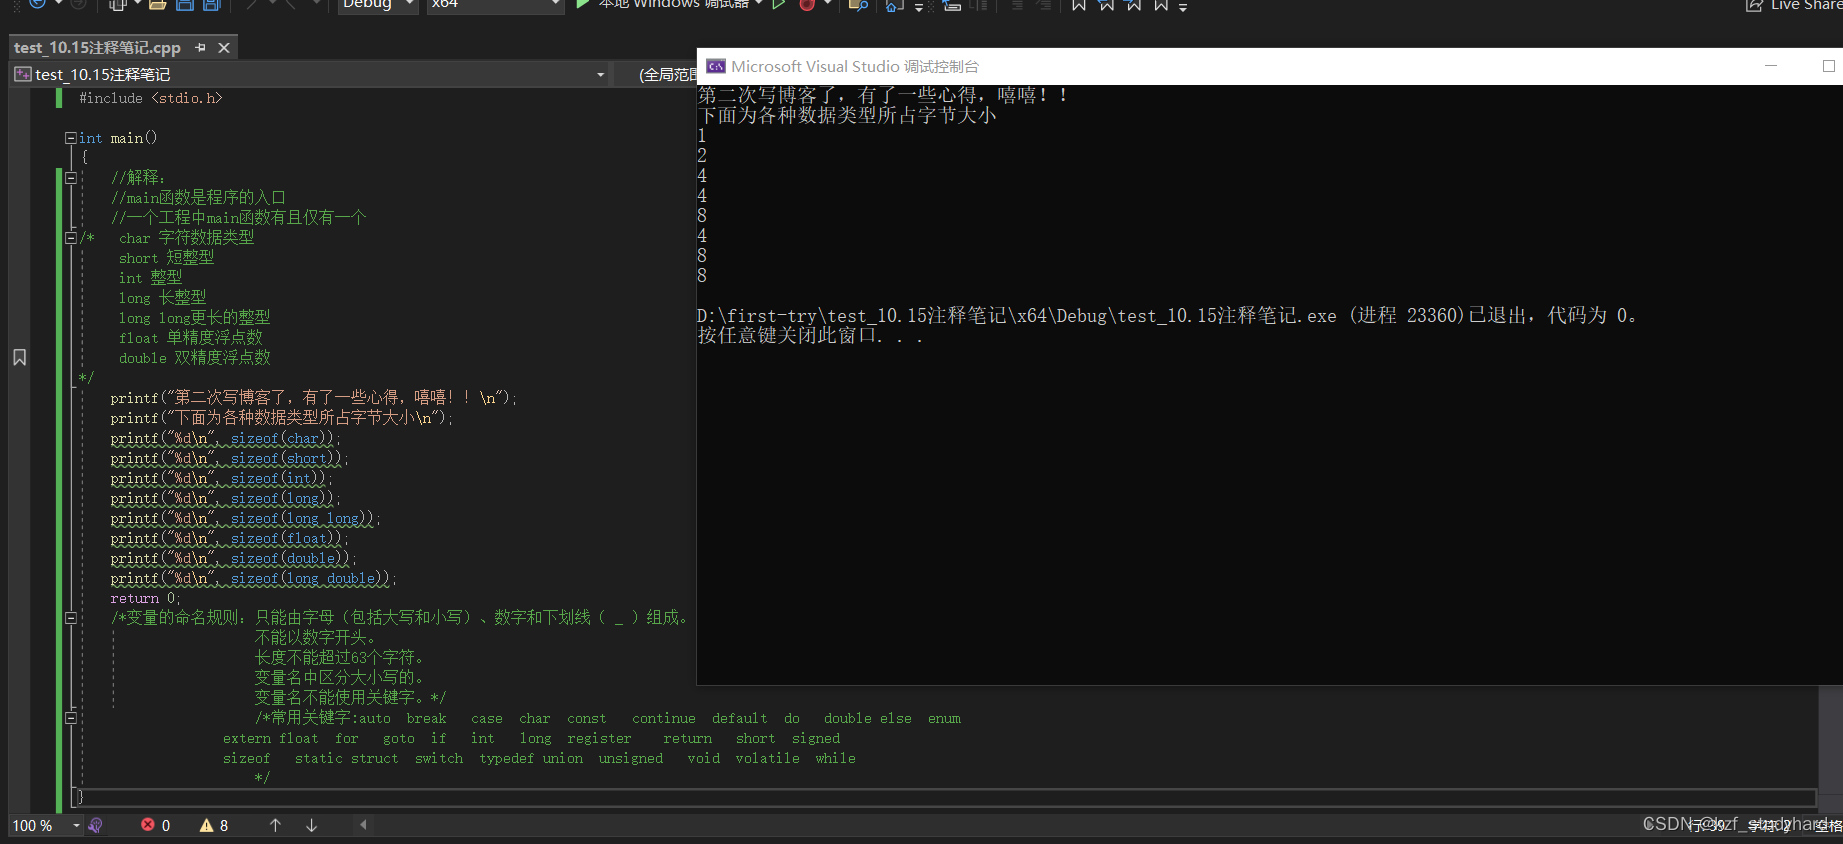Click the sizeof(float) printf line

tap(230, 538)
